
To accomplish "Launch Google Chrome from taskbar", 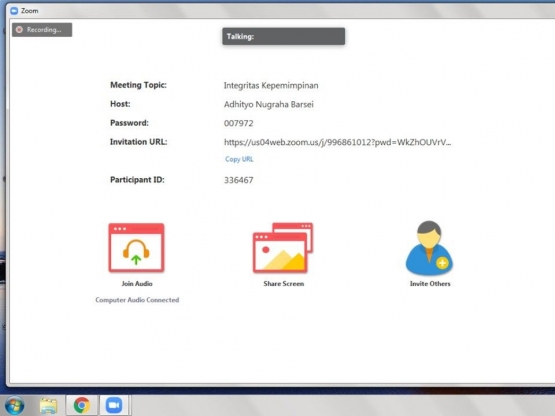I will [82, 405].
